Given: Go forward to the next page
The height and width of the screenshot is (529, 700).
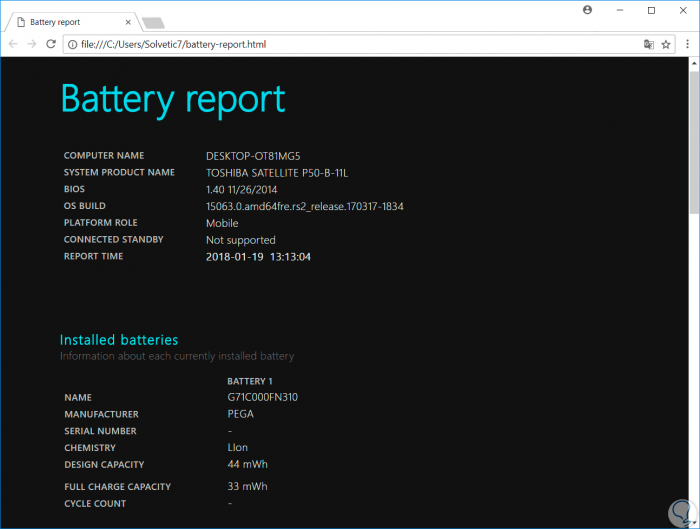Looking at the screenshot, I should [32, 44].
